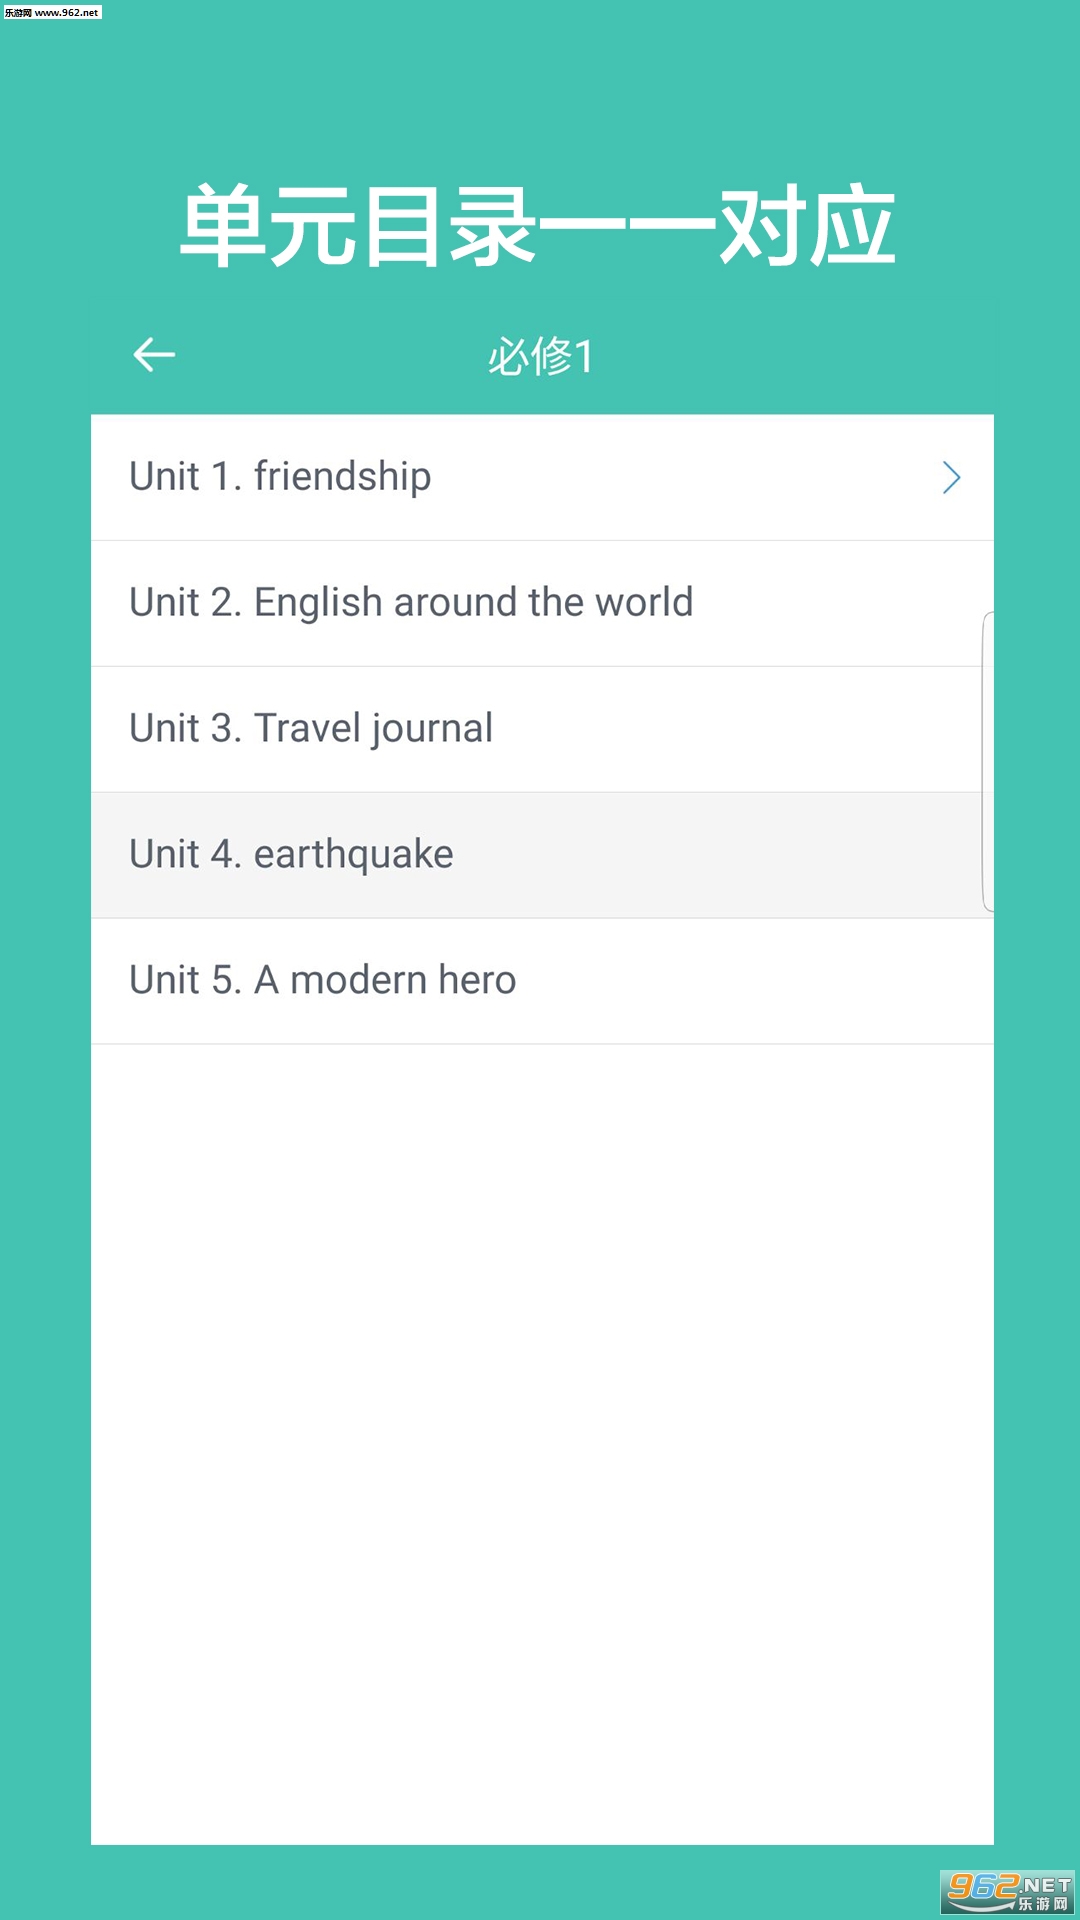The width and height of the screenshot is (1080, 1920).
Task: Click "乐游网" text beneath the NET logo
Action: (x=1043, y=1904)
